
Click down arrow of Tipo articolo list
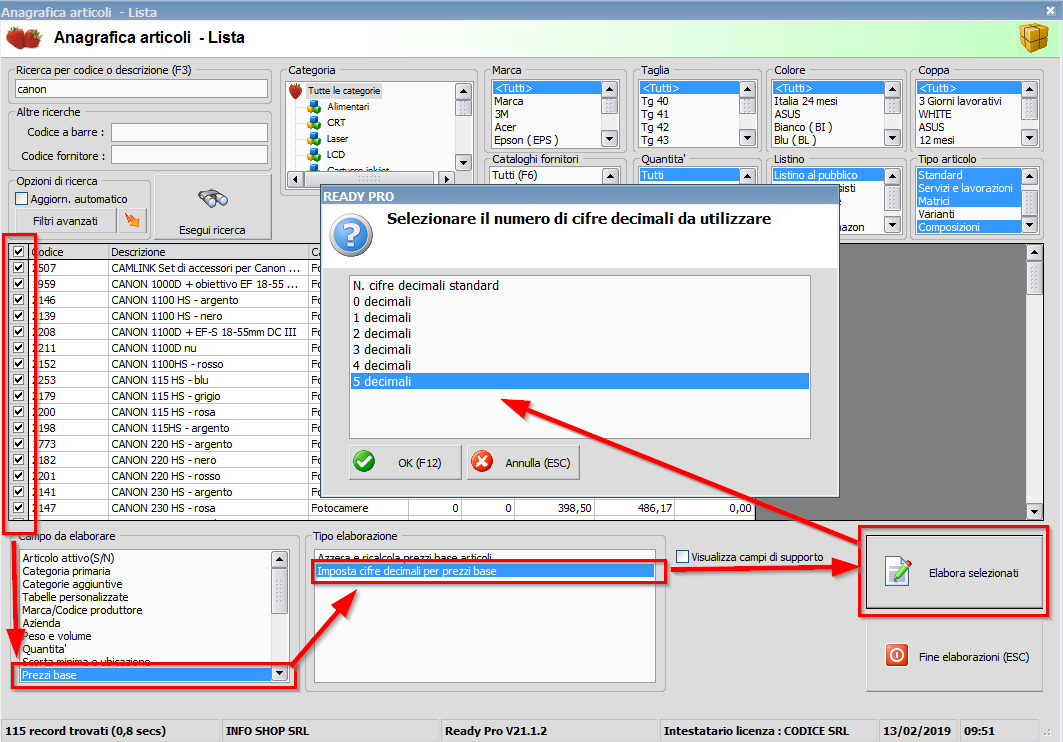(1030, 225)
